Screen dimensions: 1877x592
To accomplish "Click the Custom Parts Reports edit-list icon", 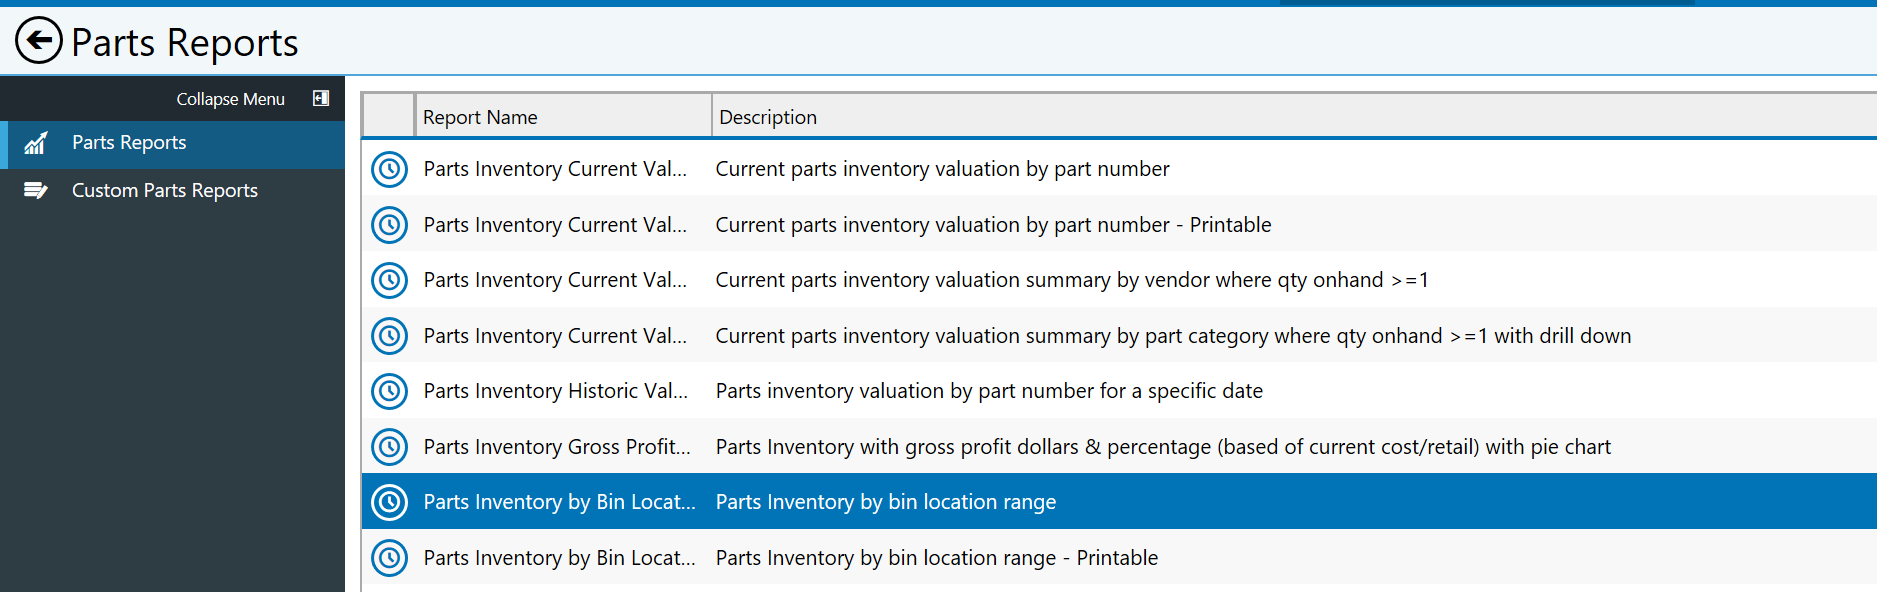I will (36, 190).
